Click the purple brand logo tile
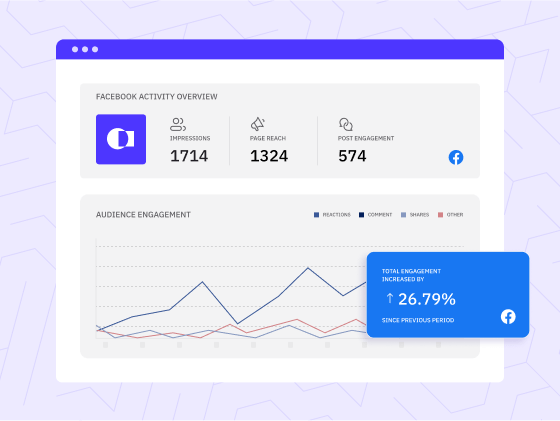560x421 pixels. [x=121, y=139]
